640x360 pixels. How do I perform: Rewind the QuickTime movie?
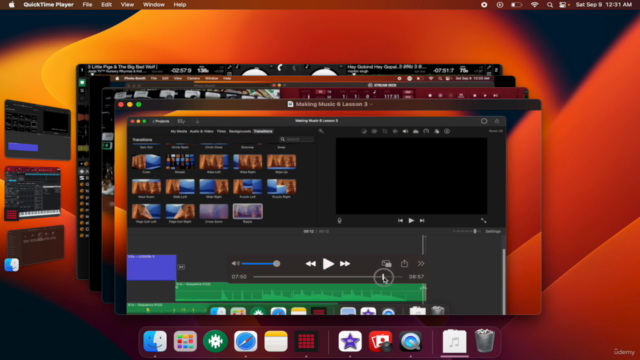(311, 264)
